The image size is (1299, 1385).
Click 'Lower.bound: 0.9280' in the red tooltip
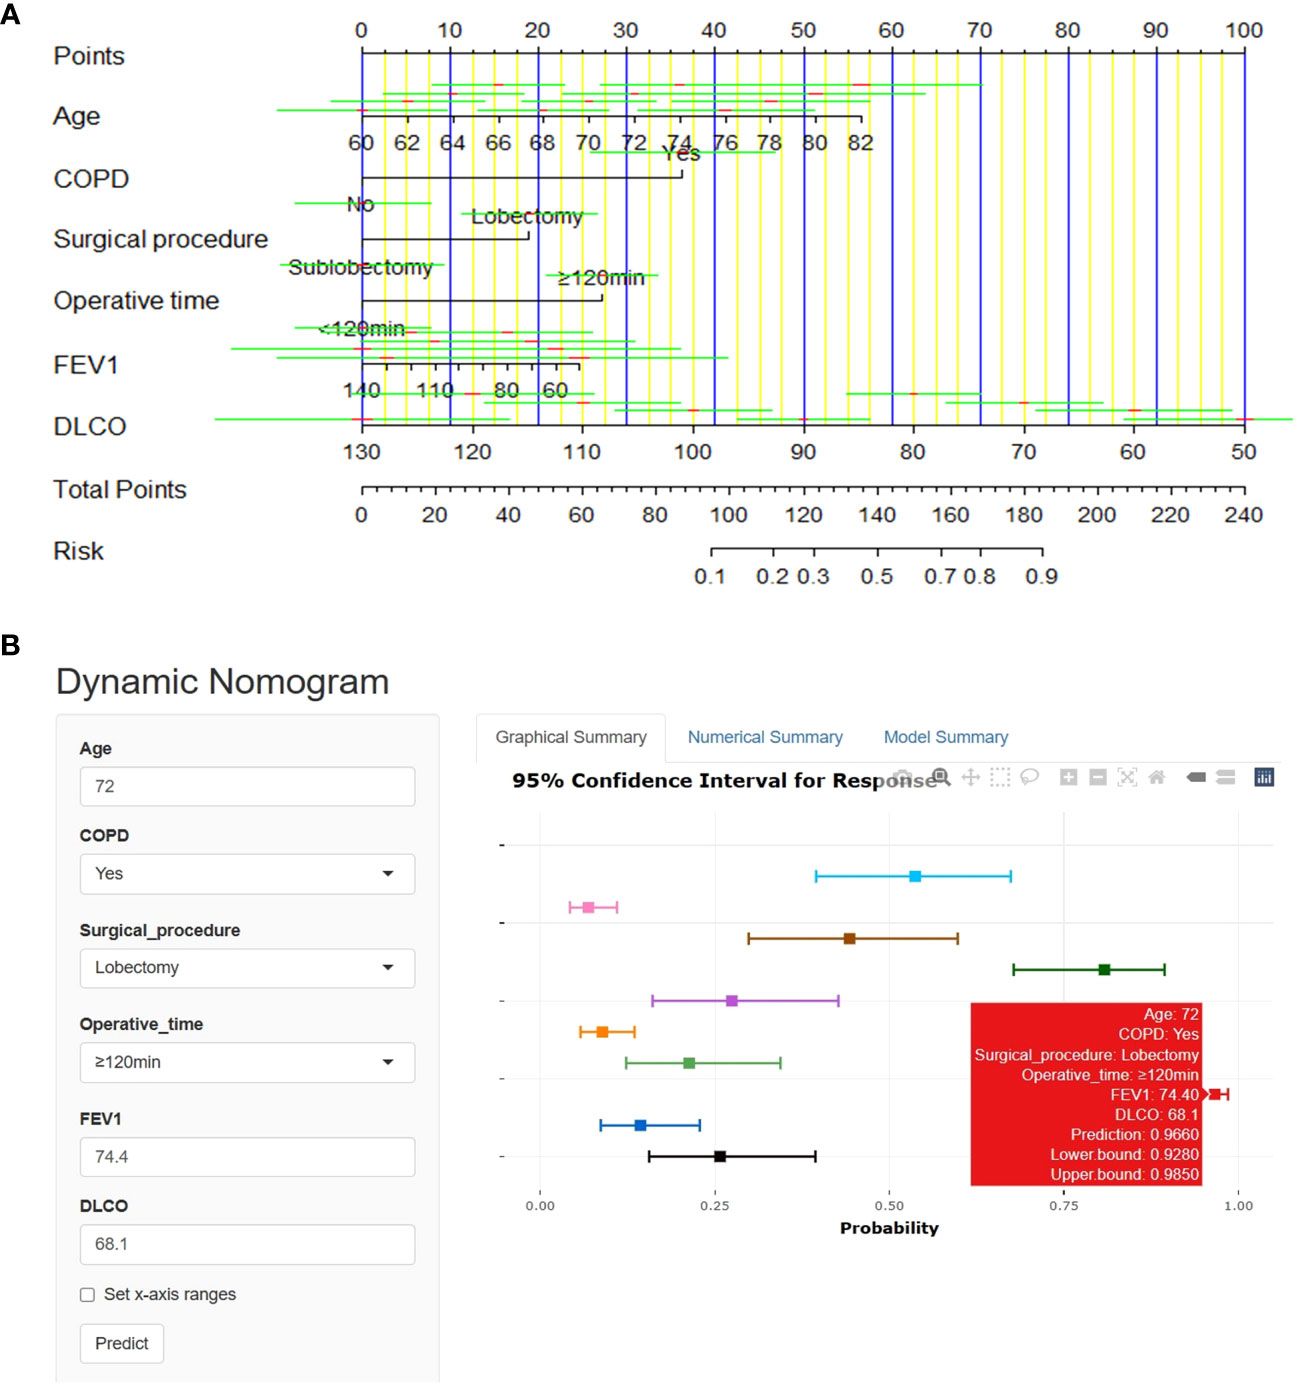pyautogui.click(x=1124, y=1155)
